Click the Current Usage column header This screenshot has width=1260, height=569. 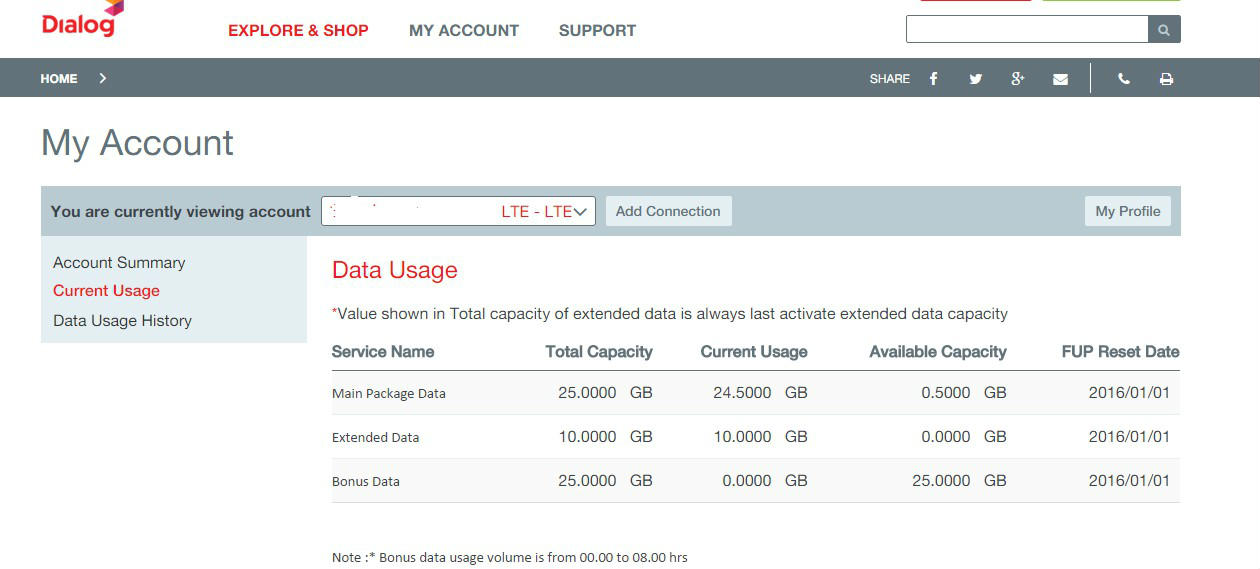coord(754,352)
